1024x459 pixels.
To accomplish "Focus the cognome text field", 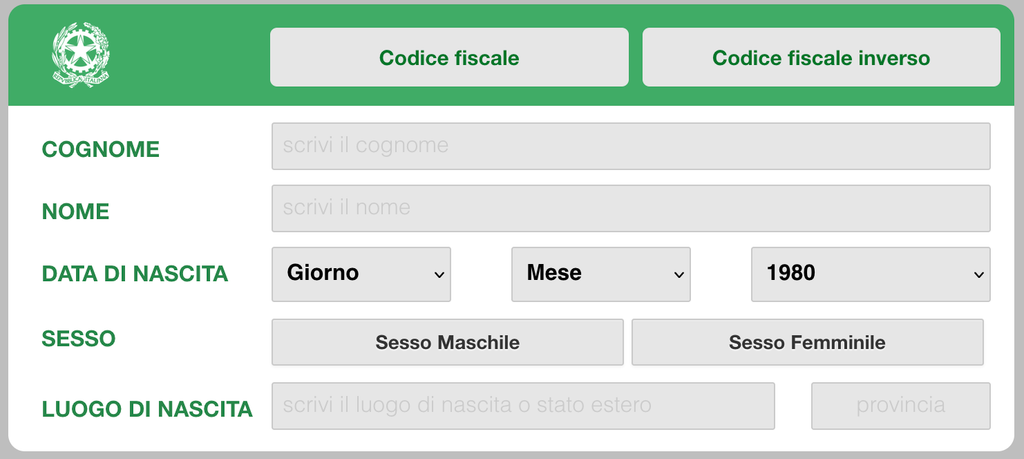I will coord(631,146).
